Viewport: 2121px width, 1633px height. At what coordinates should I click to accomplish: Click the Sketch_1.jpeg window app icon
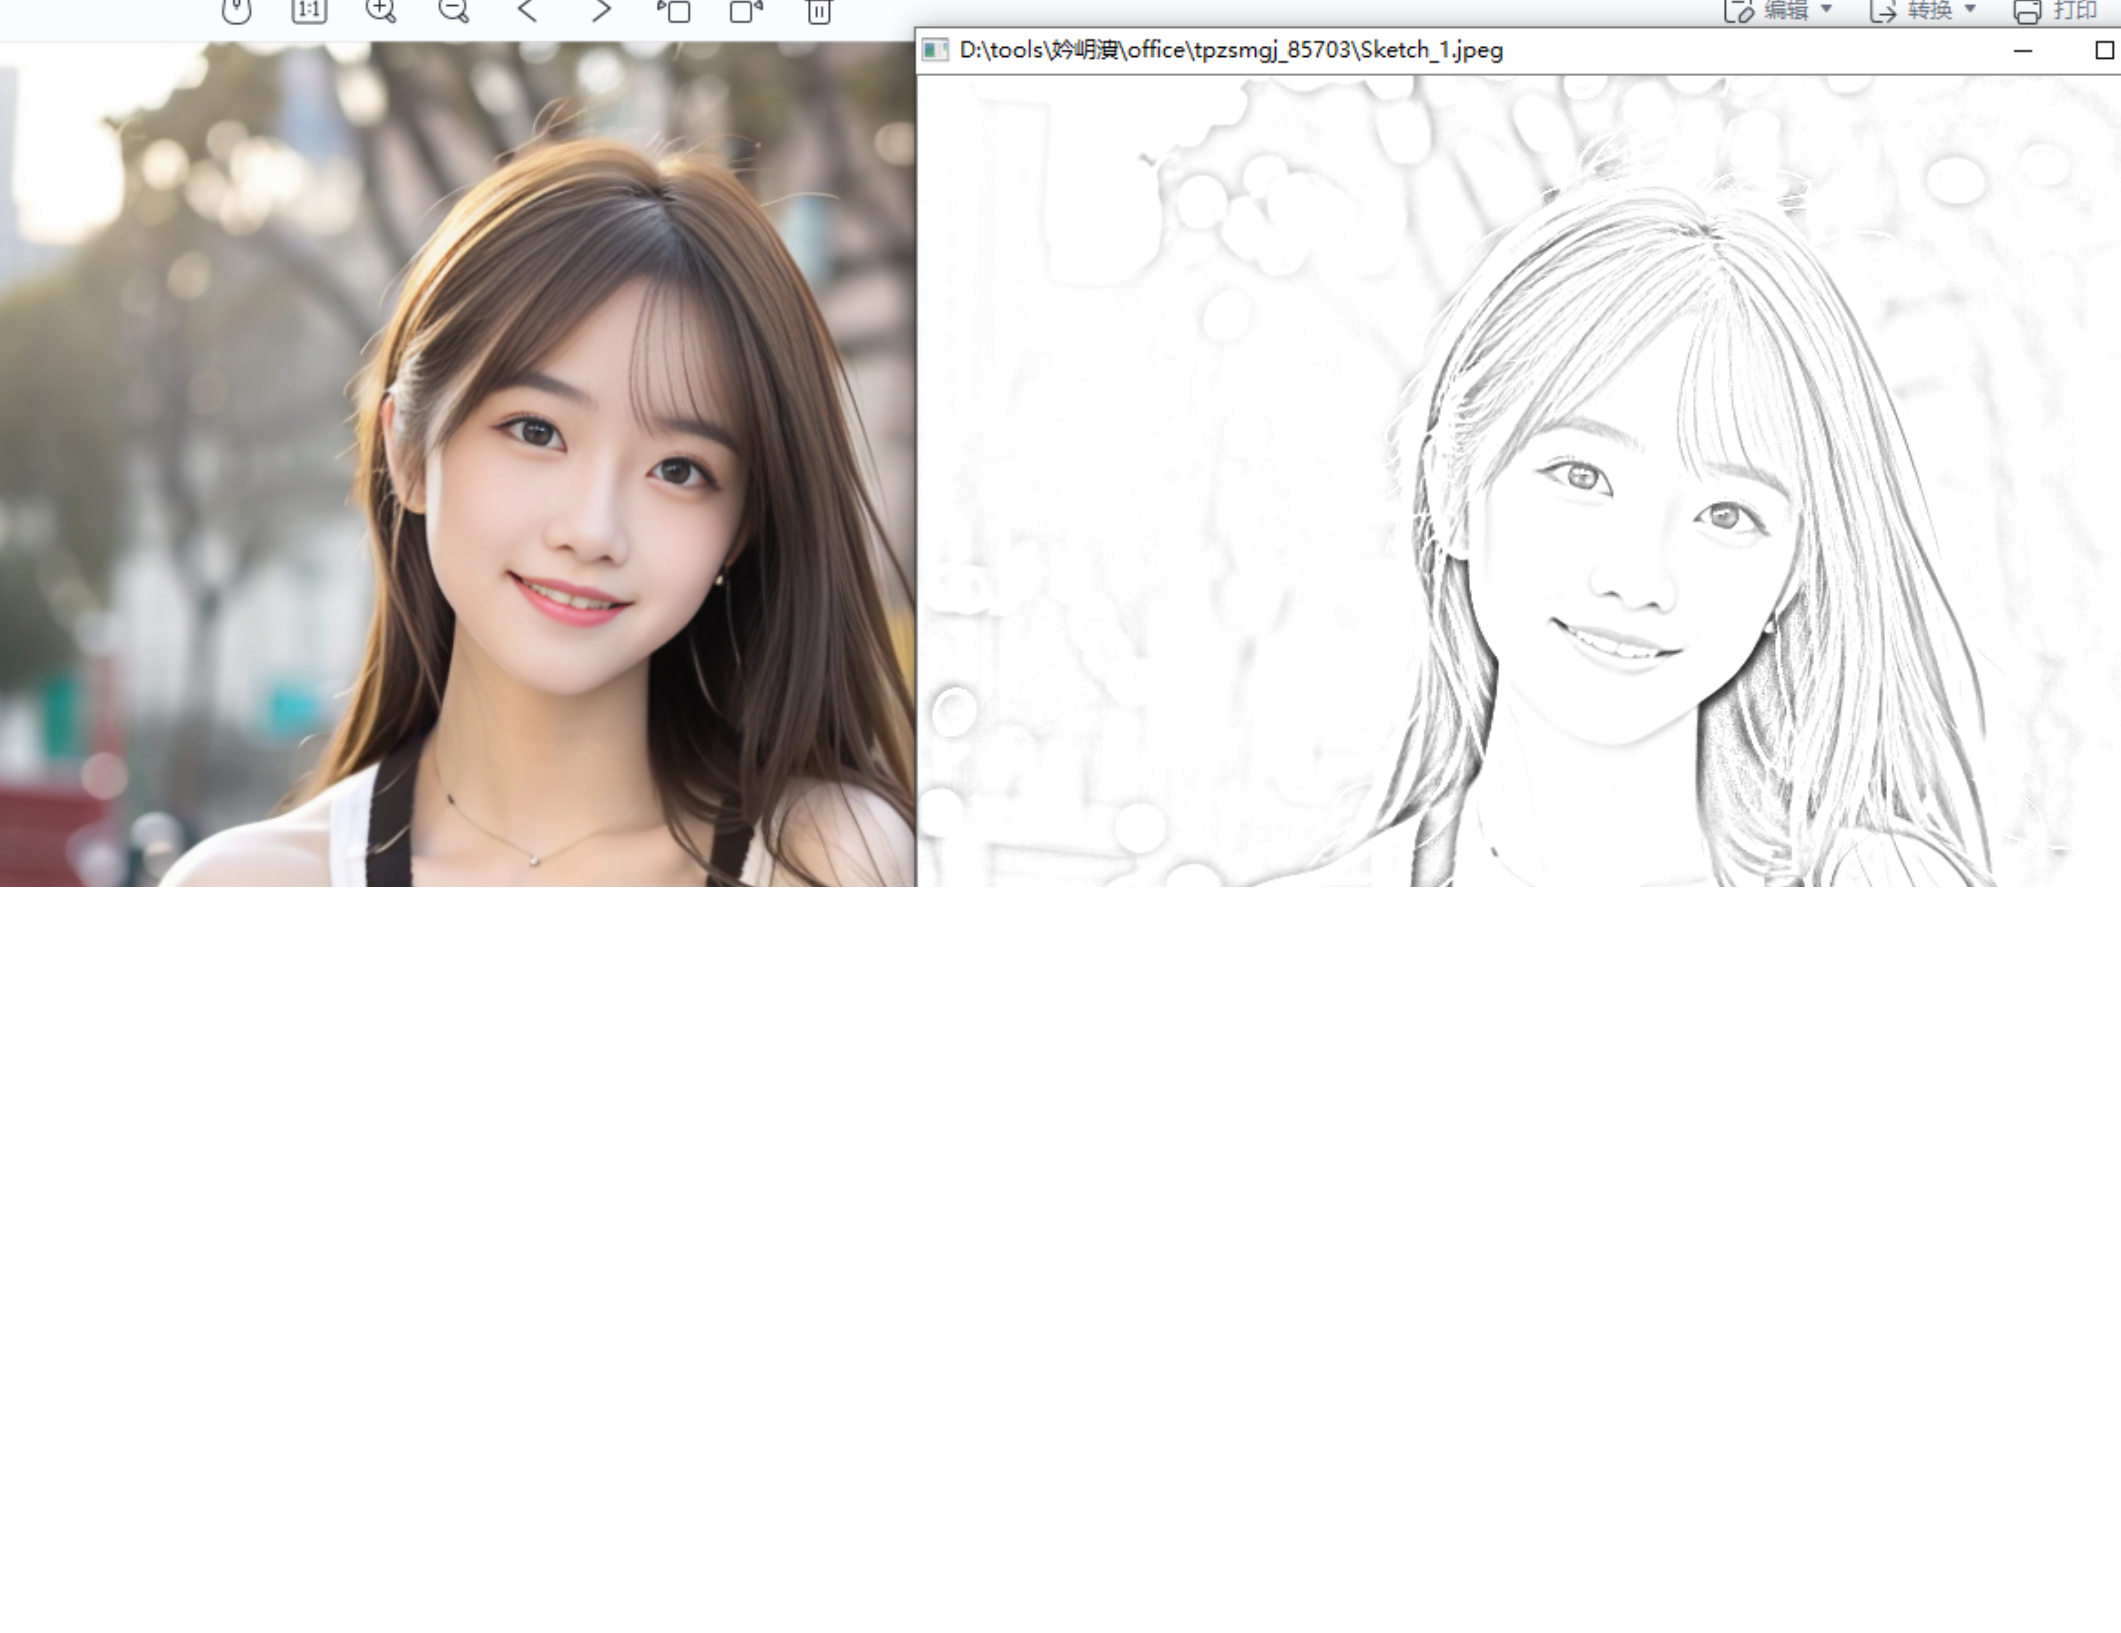(935, 50)
